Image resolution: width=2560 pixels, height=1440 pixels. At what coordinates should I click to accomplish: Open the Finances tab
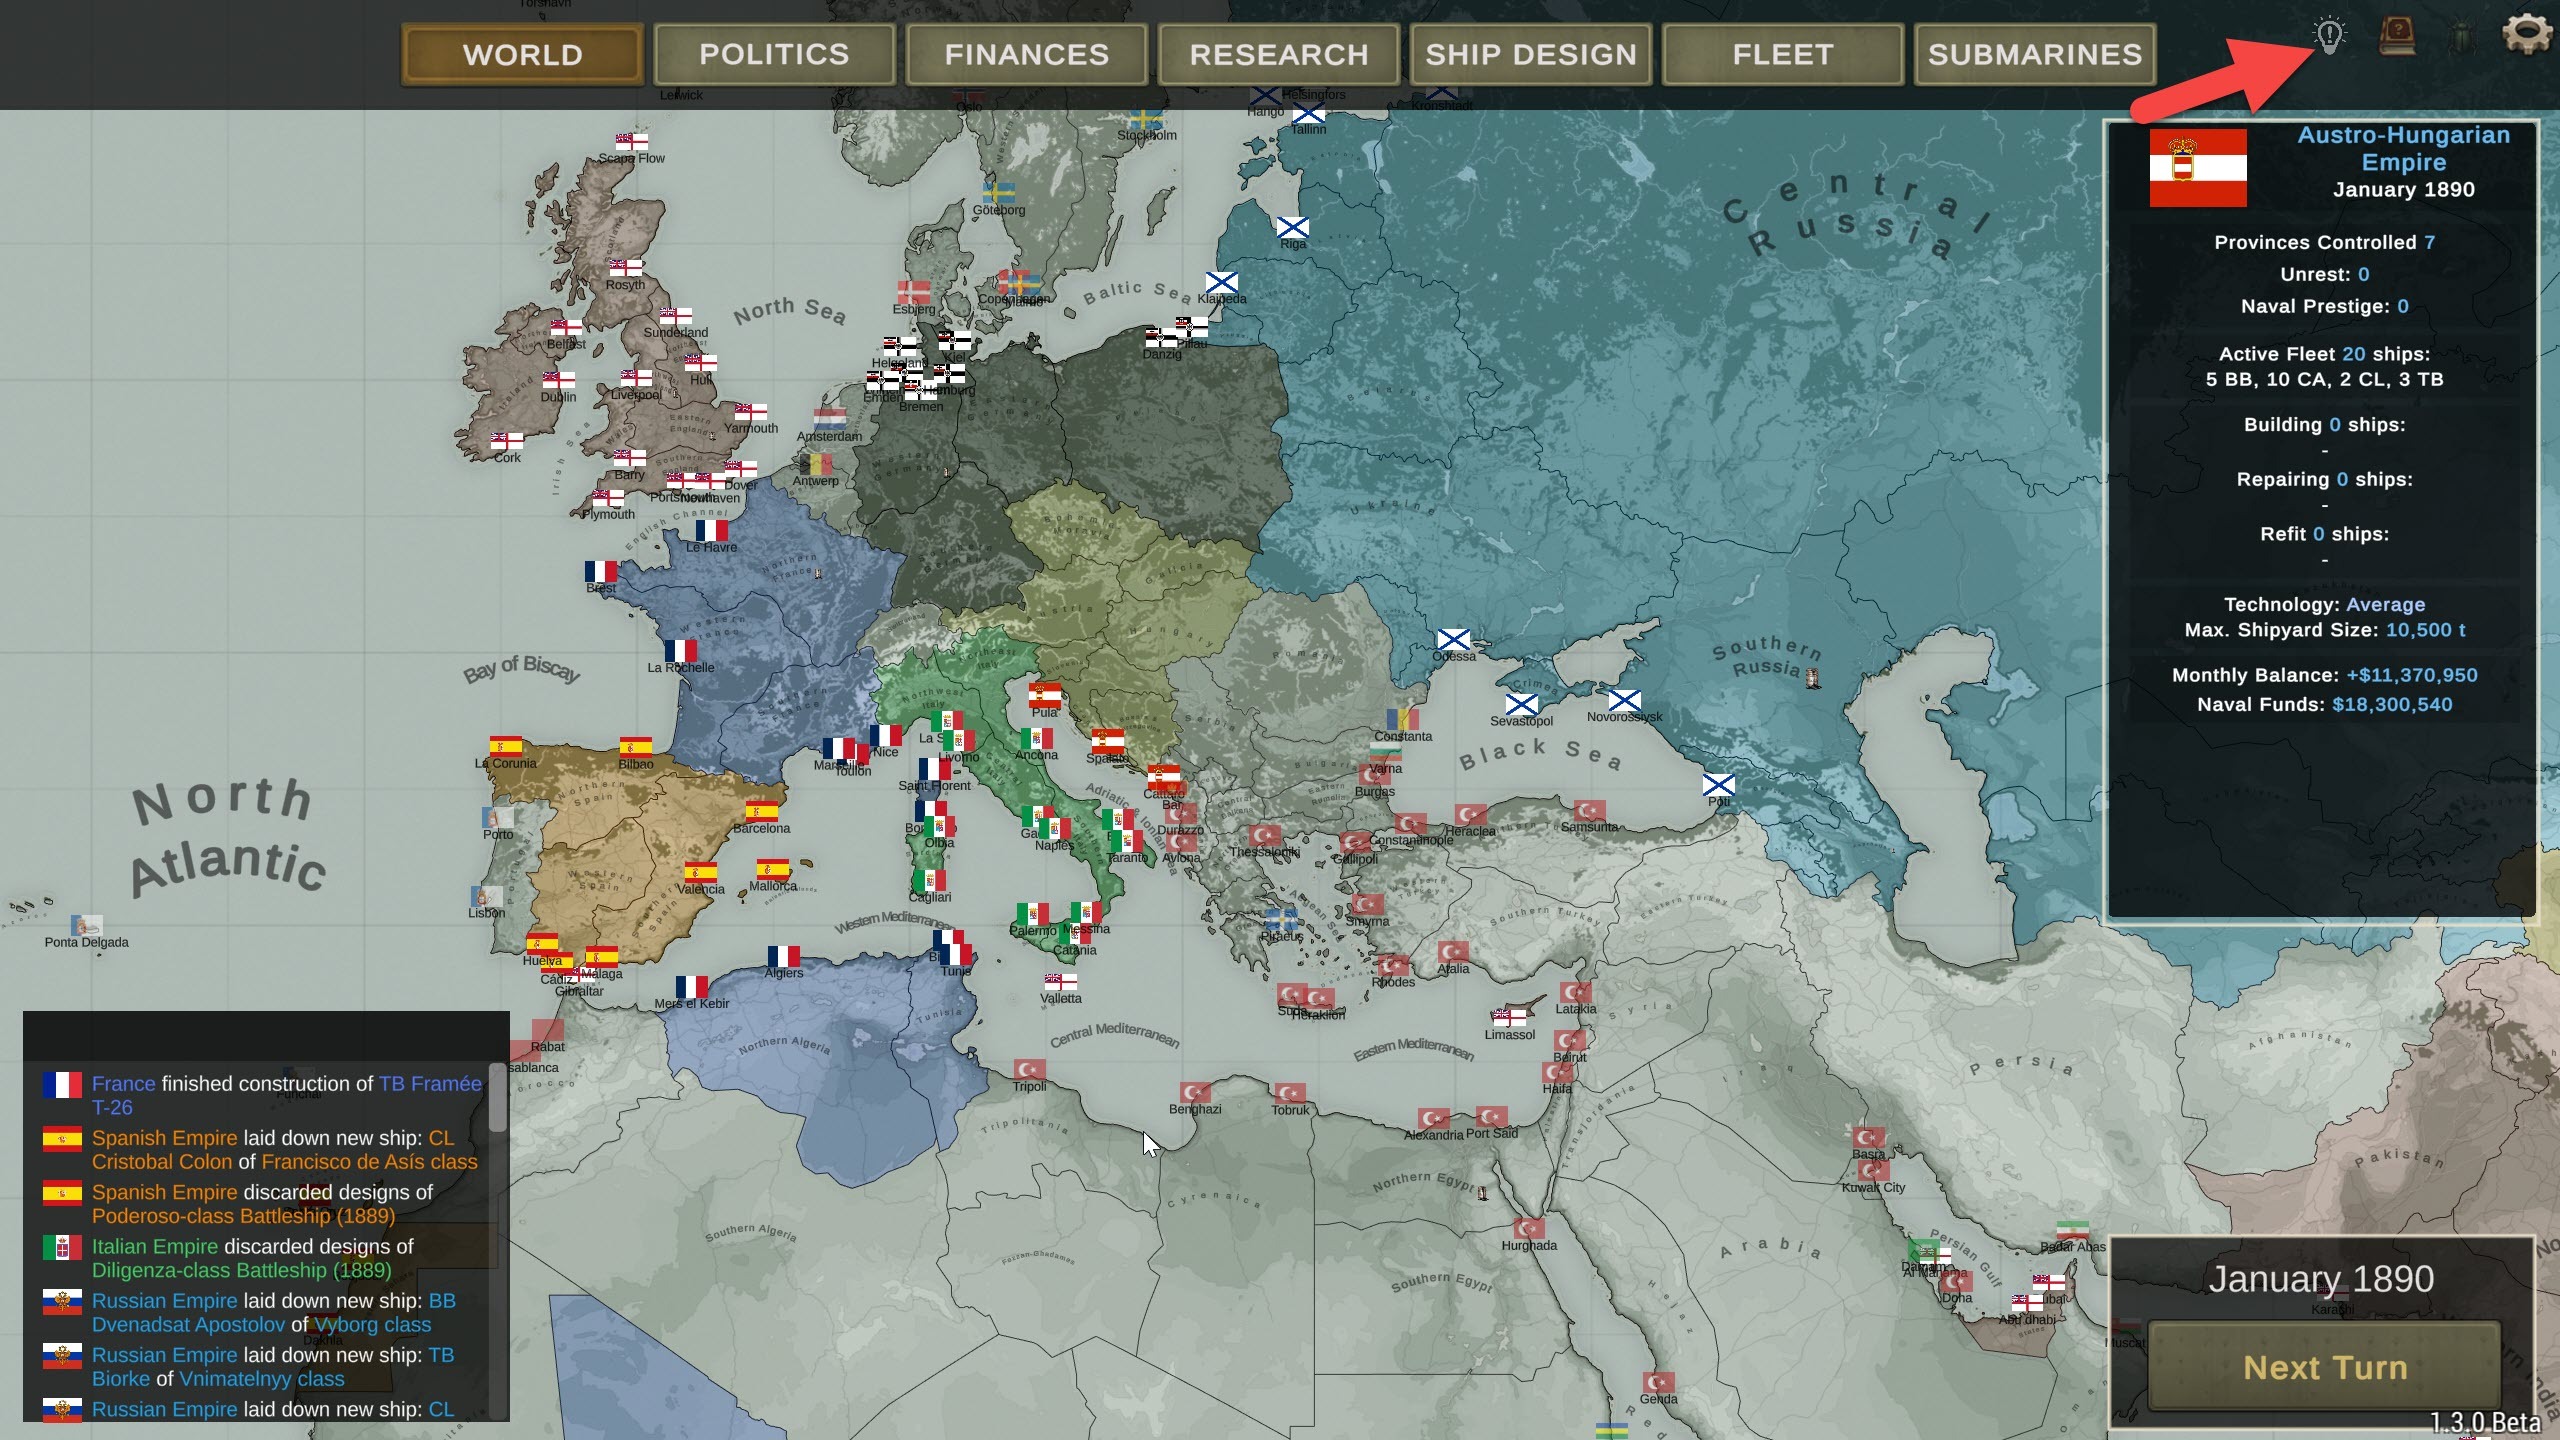(x=1026, y=54)
